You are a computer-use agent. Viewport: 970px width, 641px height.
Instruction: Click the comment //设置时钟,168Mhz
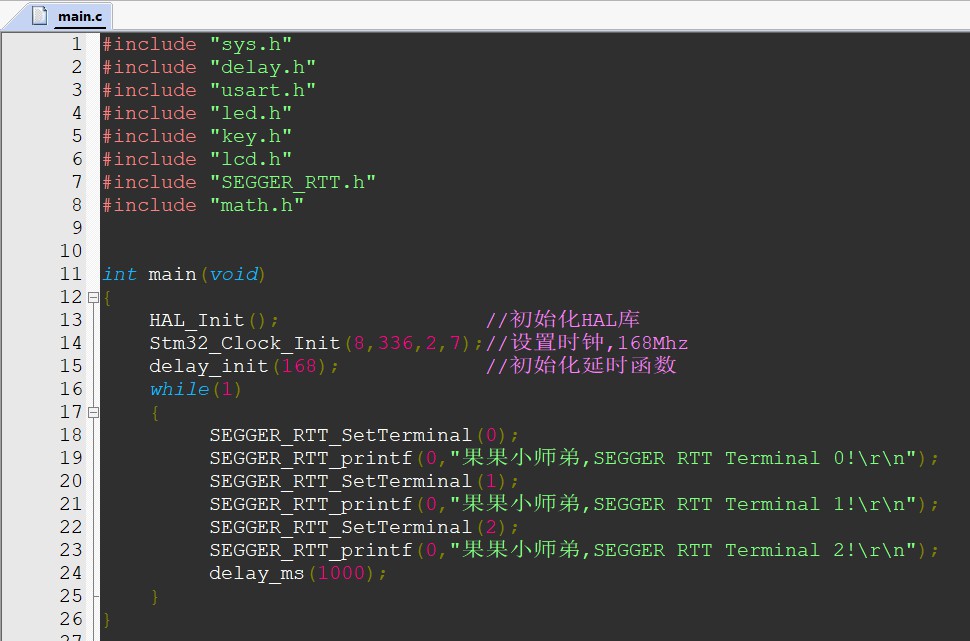(586, 343)
